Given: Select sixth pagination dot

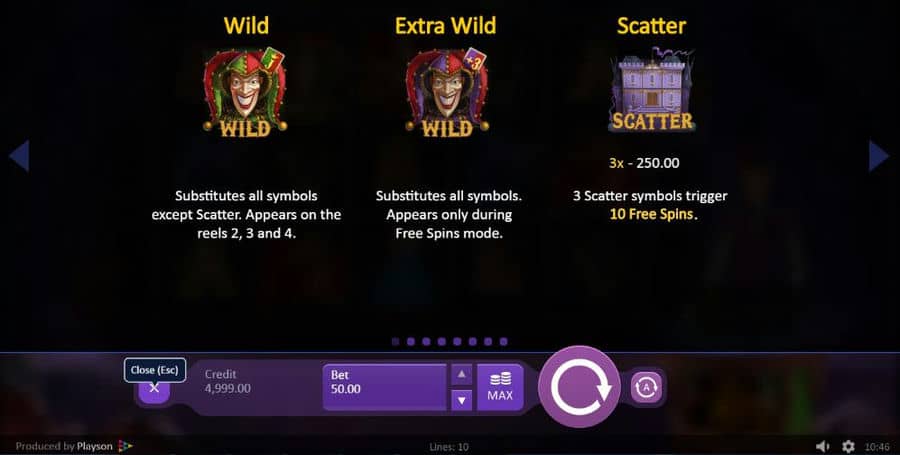Looking at the screenshot, I should click(x=472, y=341).
